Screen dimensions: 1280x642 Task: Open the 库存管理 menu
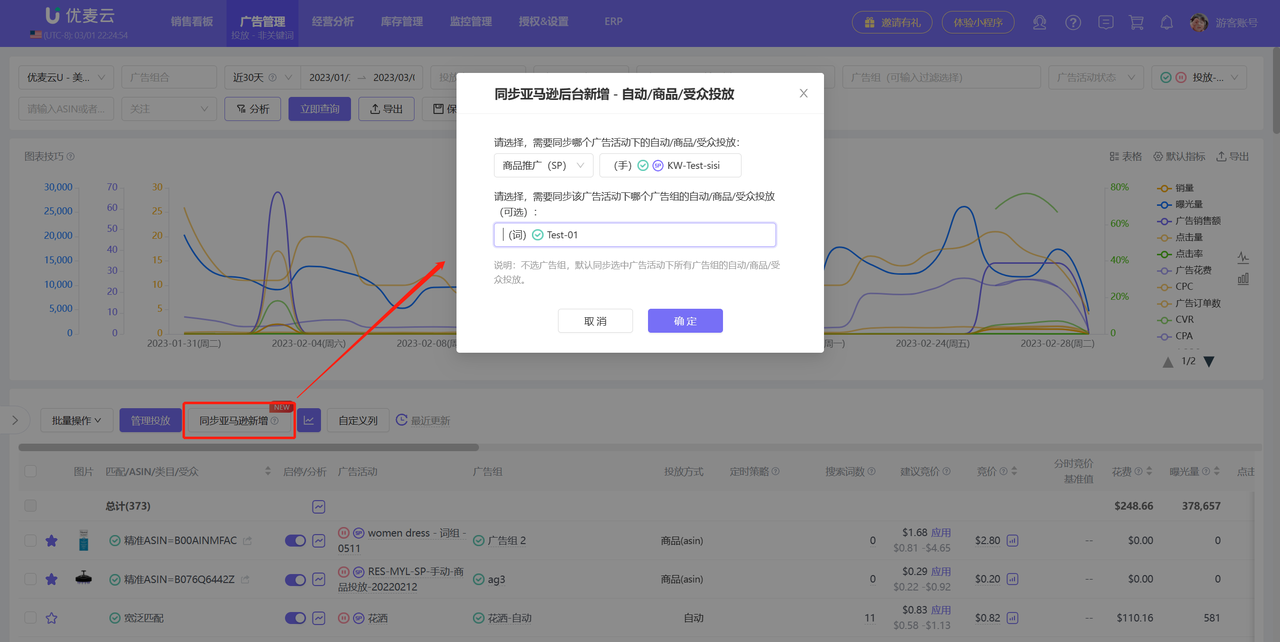(x=402, y=21)
